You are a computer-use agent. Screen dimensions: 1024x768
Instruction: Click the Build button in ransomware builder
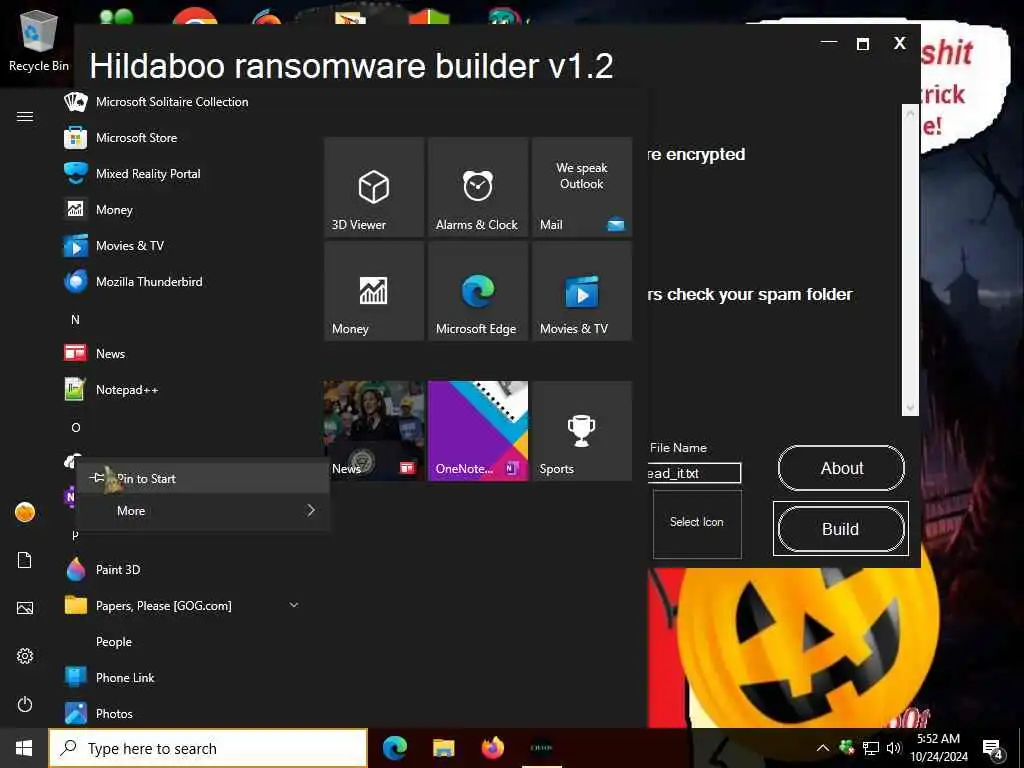[841, 529]
